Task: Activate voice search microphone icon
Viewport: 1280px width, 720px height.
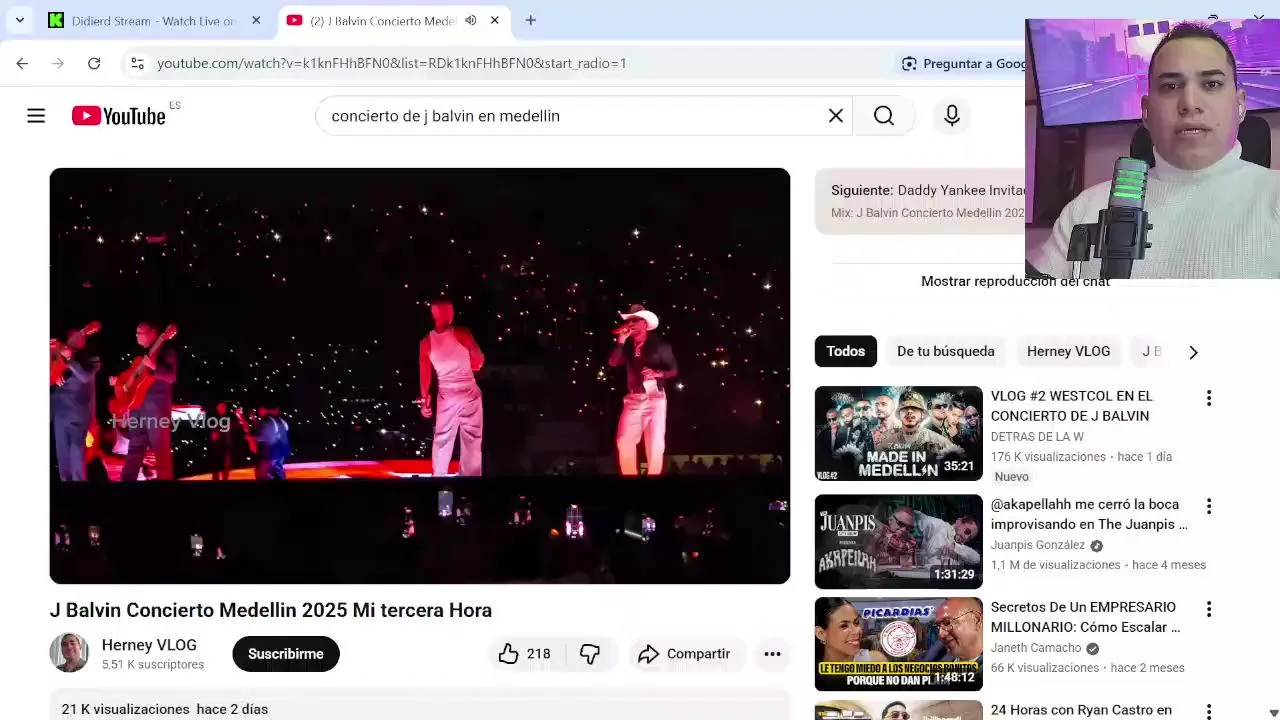Action: coord(952,116)
